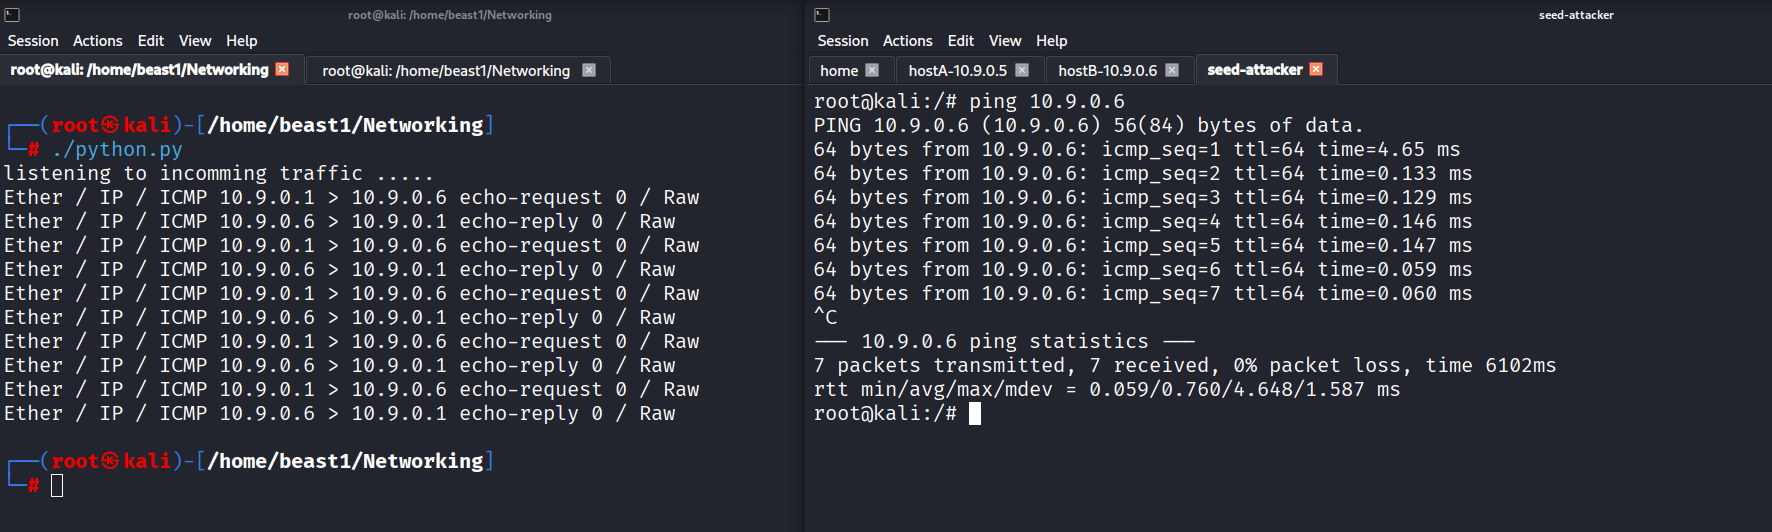Open Session menu in the left terminal
Screen dimensions: 1772x532
33,41
